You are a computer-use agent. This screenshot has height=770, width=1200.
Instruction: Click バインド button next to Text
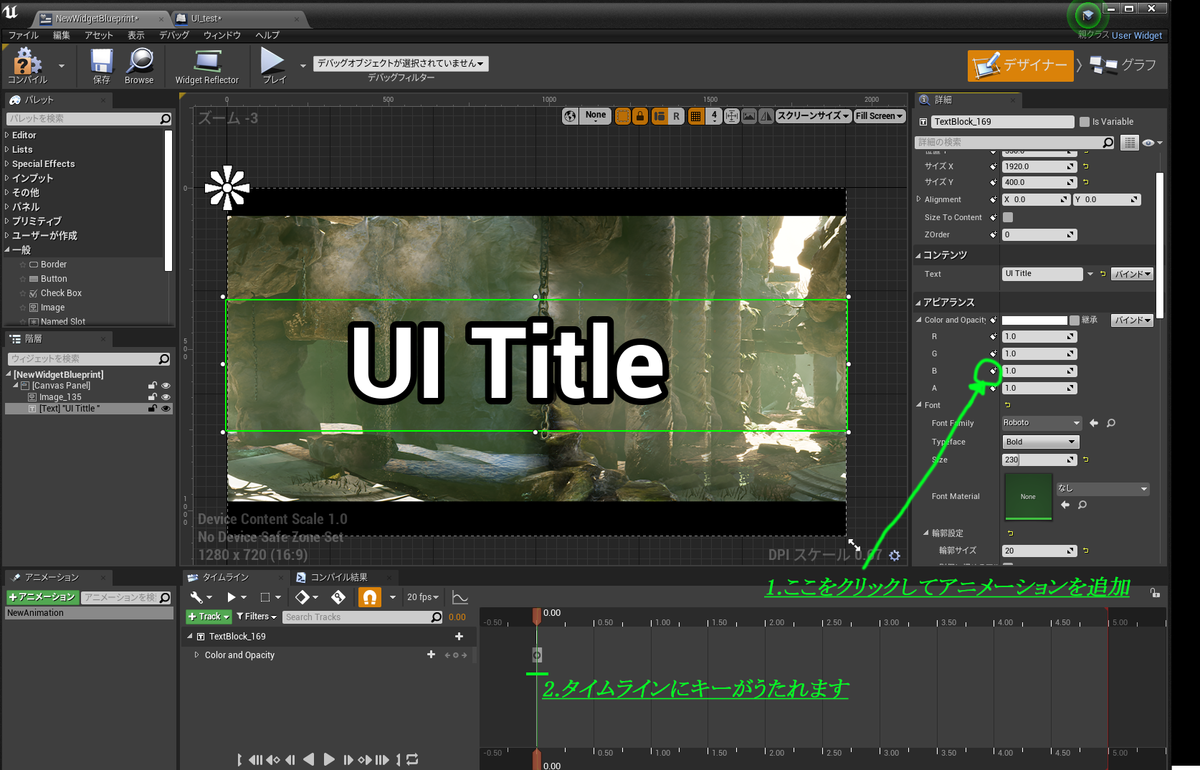pyautogui.click(x=1133, y=274)
